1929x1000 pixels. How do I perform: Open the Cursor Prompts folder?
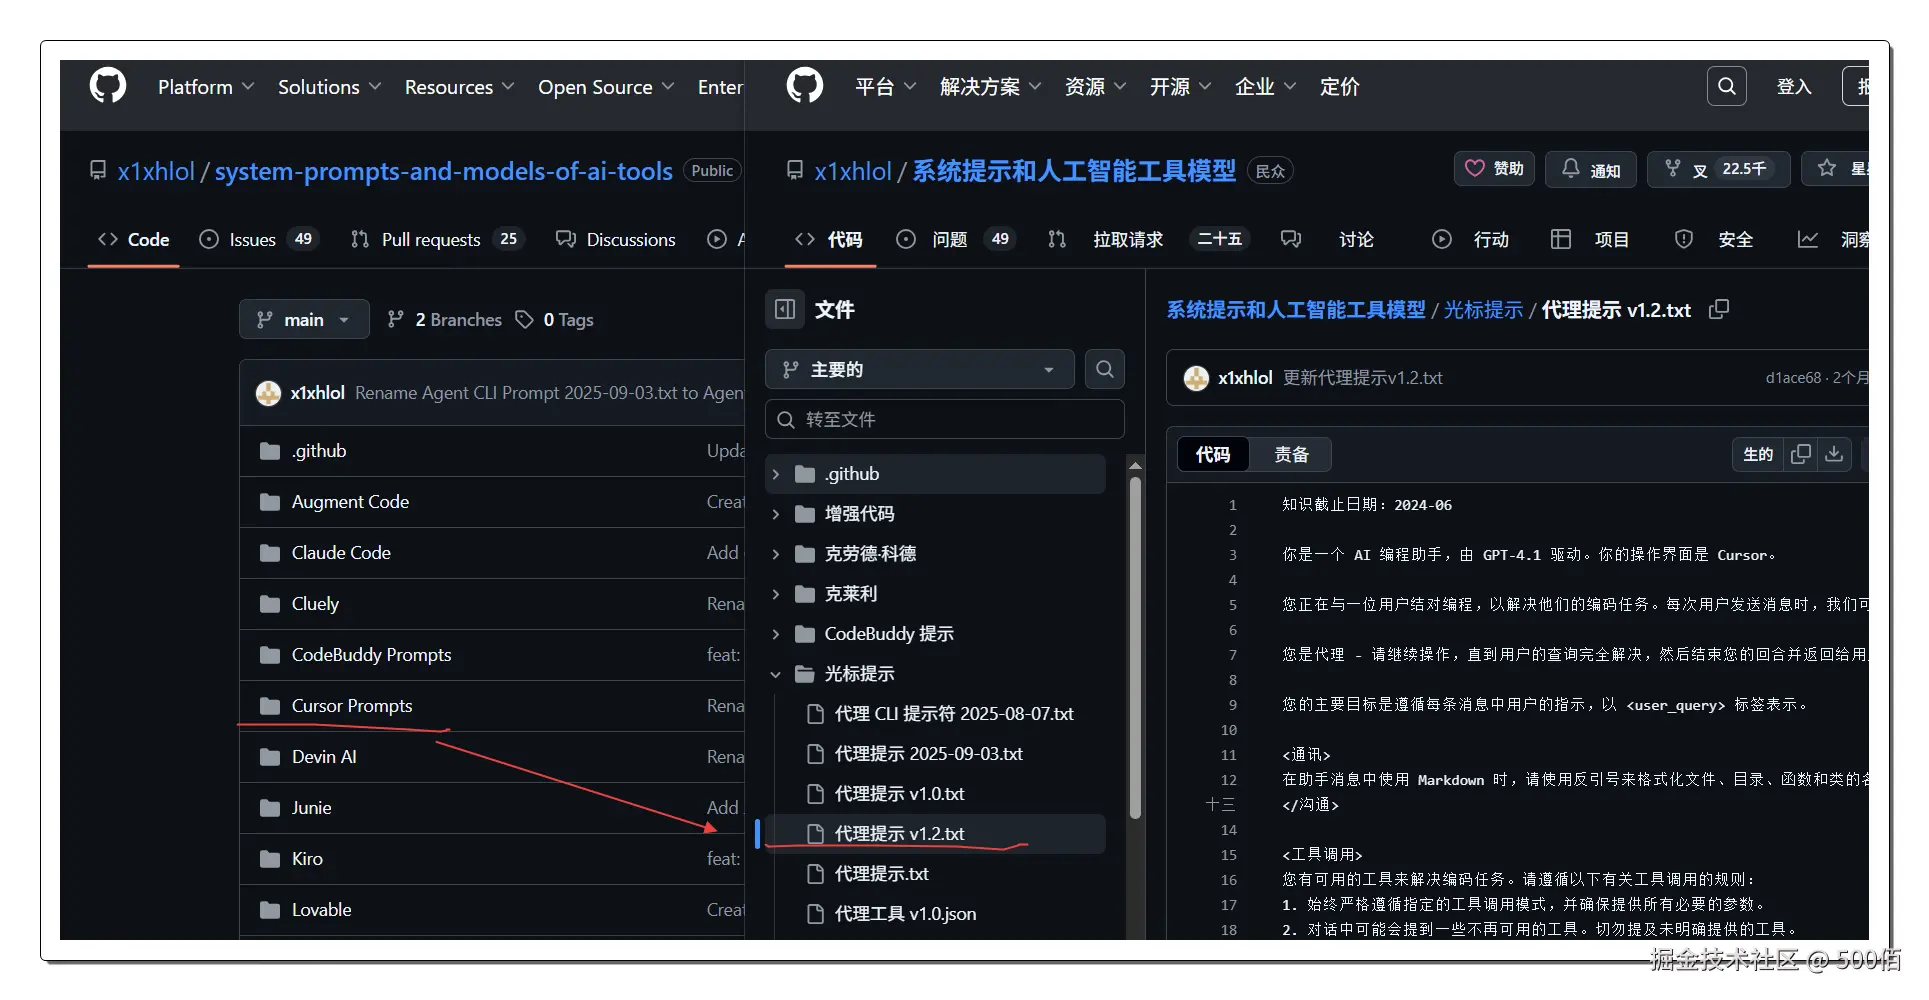click(x=352, y=706)
